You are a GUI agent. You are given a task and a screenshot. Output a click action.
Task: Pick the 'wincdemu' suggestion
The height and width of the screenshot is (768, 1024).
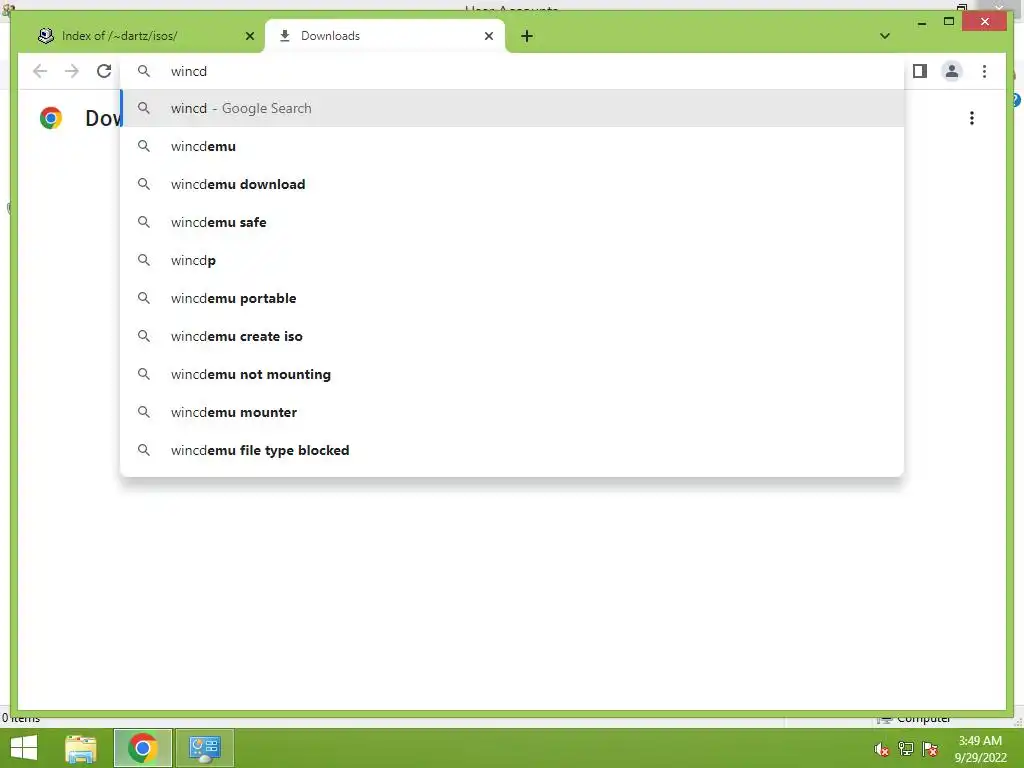coord(512,146)
